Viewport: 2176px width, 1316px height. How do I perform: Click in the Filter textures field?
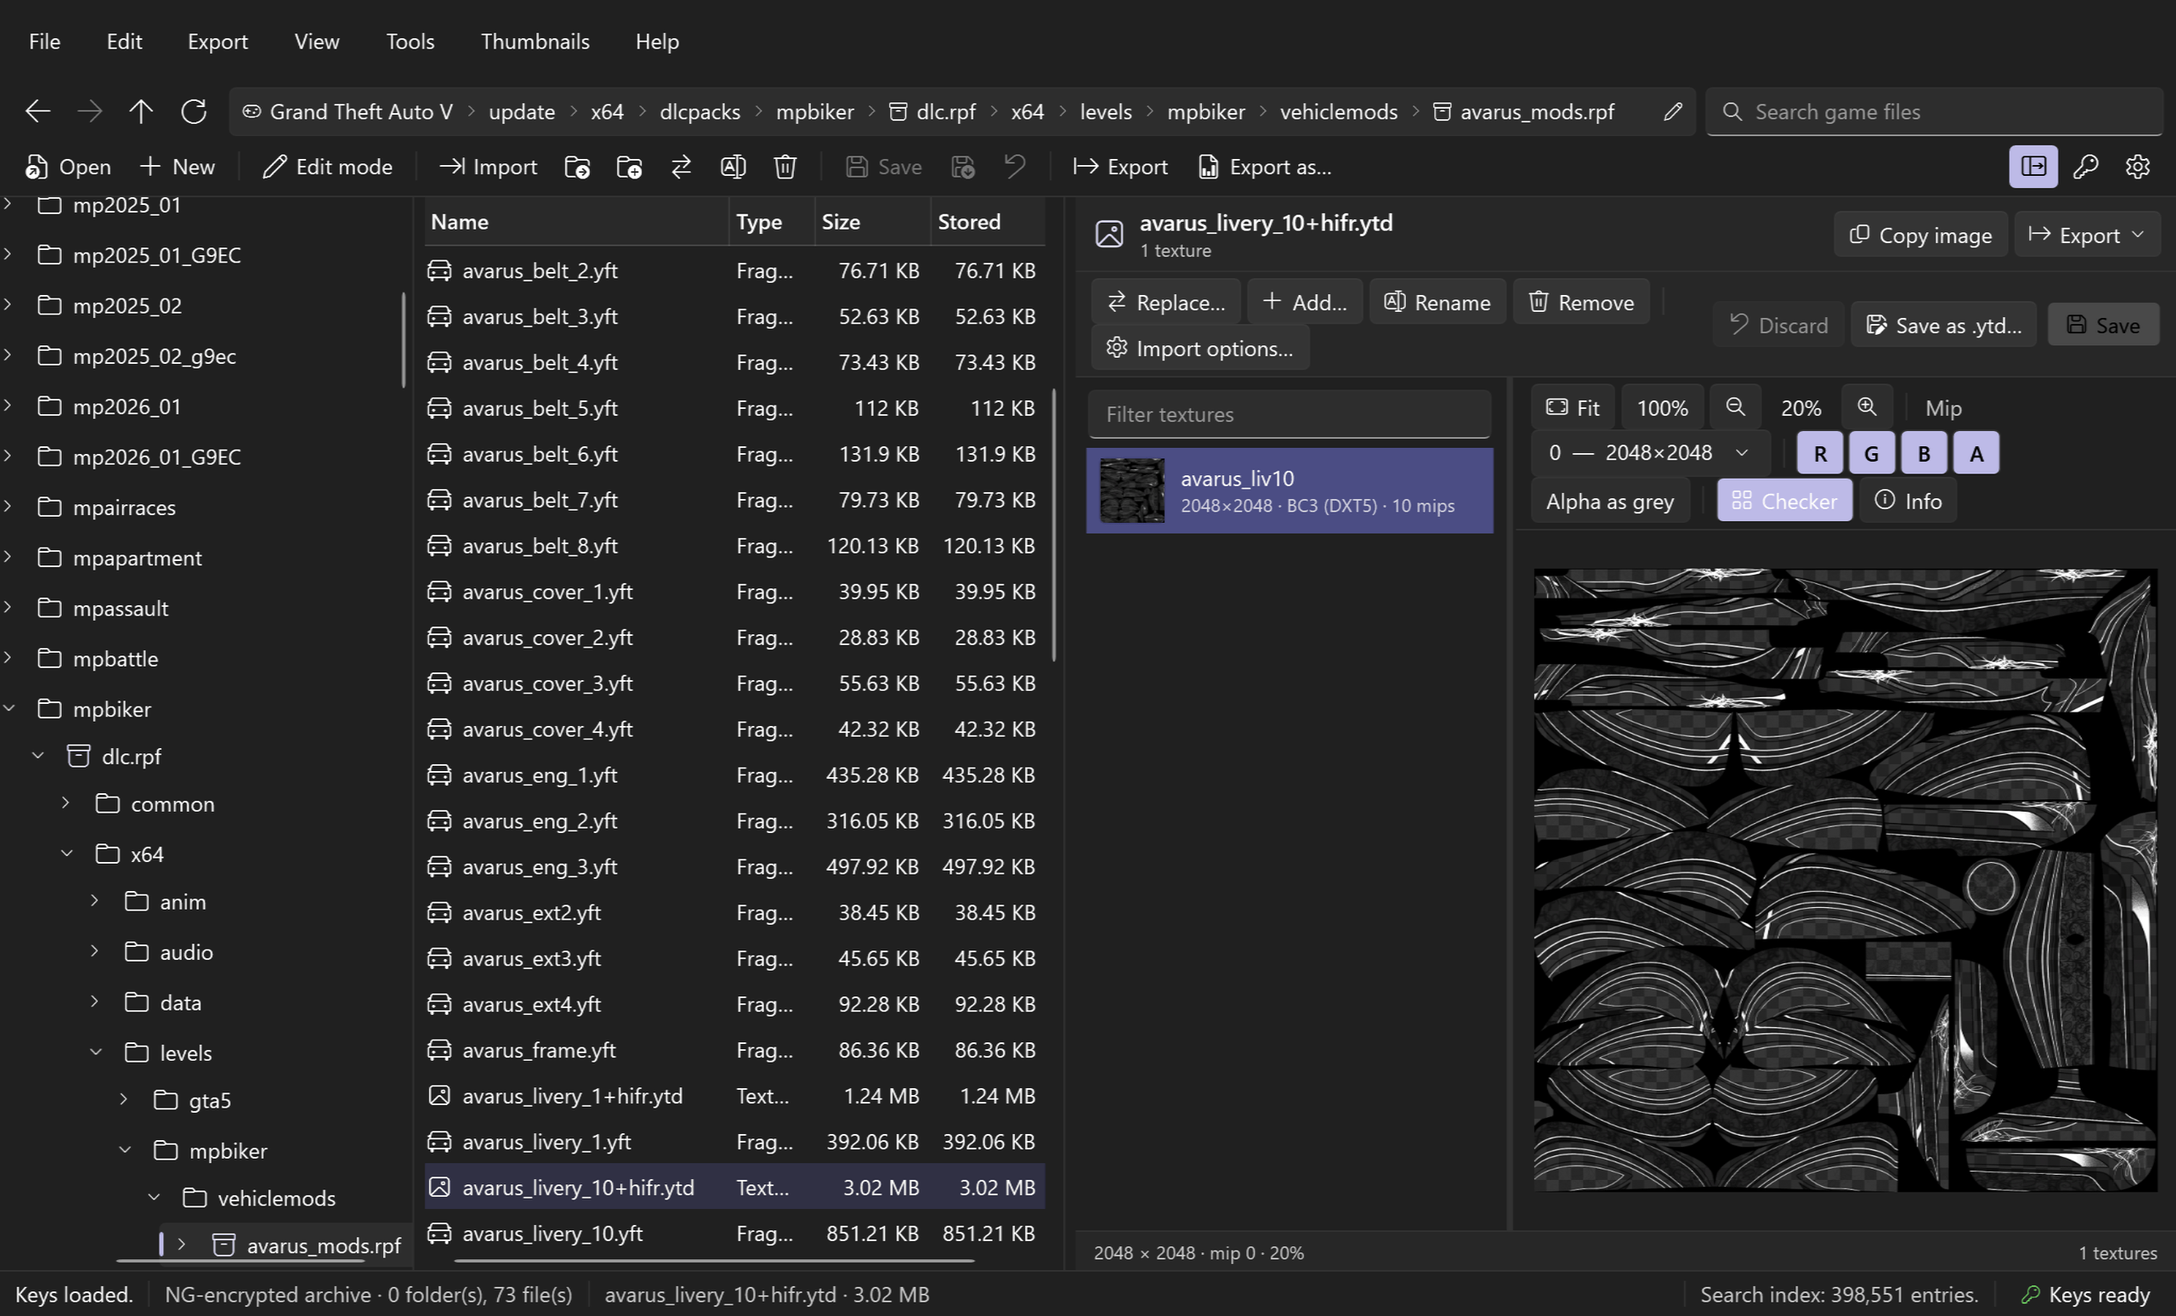point(1289,414)
